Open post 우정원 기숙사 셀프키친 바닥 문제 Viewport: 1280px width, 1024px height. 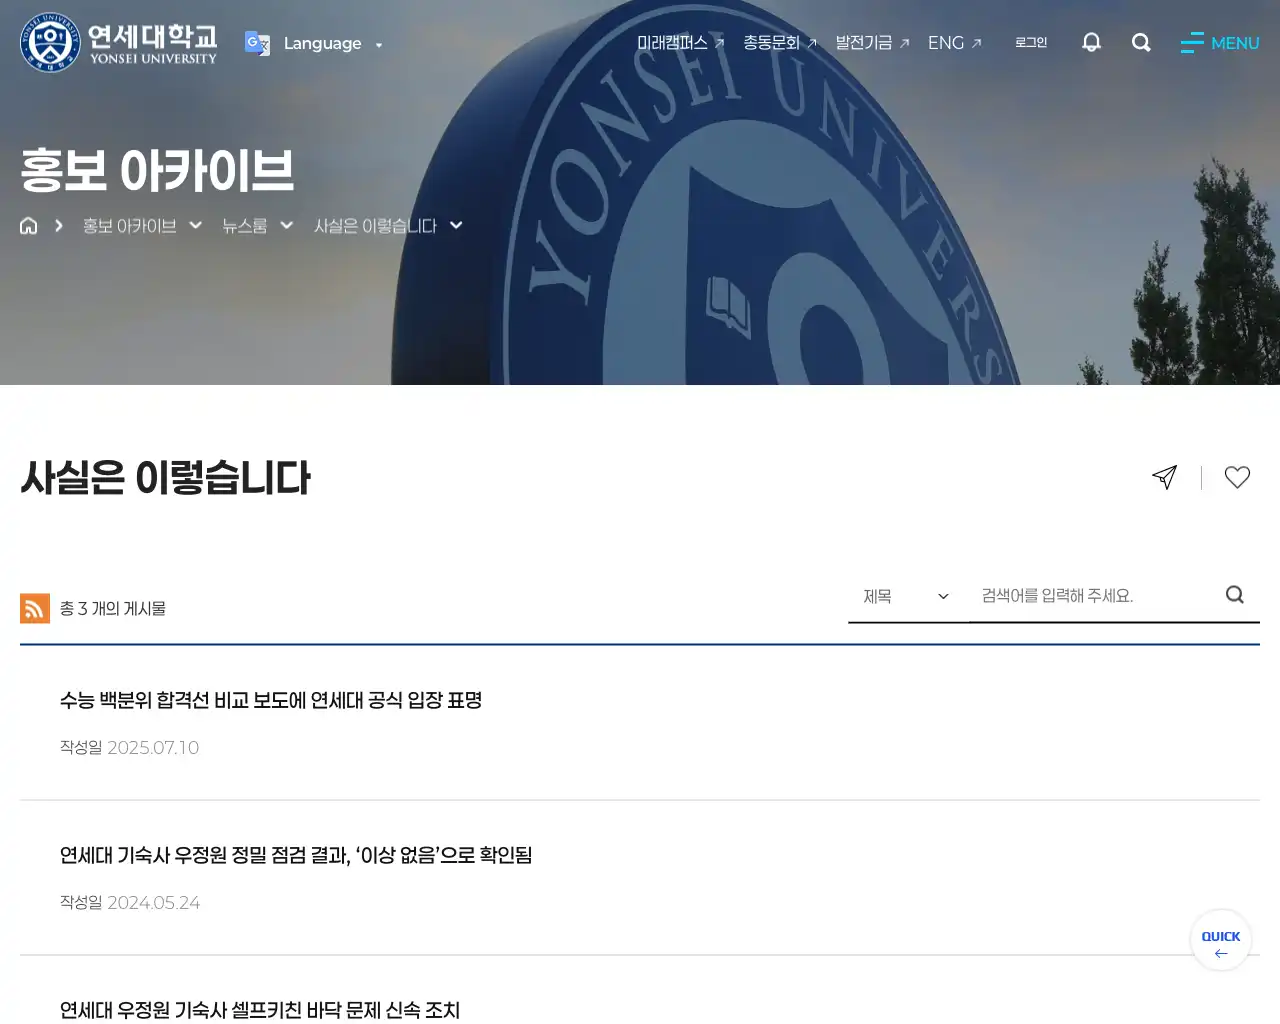click(x=260, y=1010)
